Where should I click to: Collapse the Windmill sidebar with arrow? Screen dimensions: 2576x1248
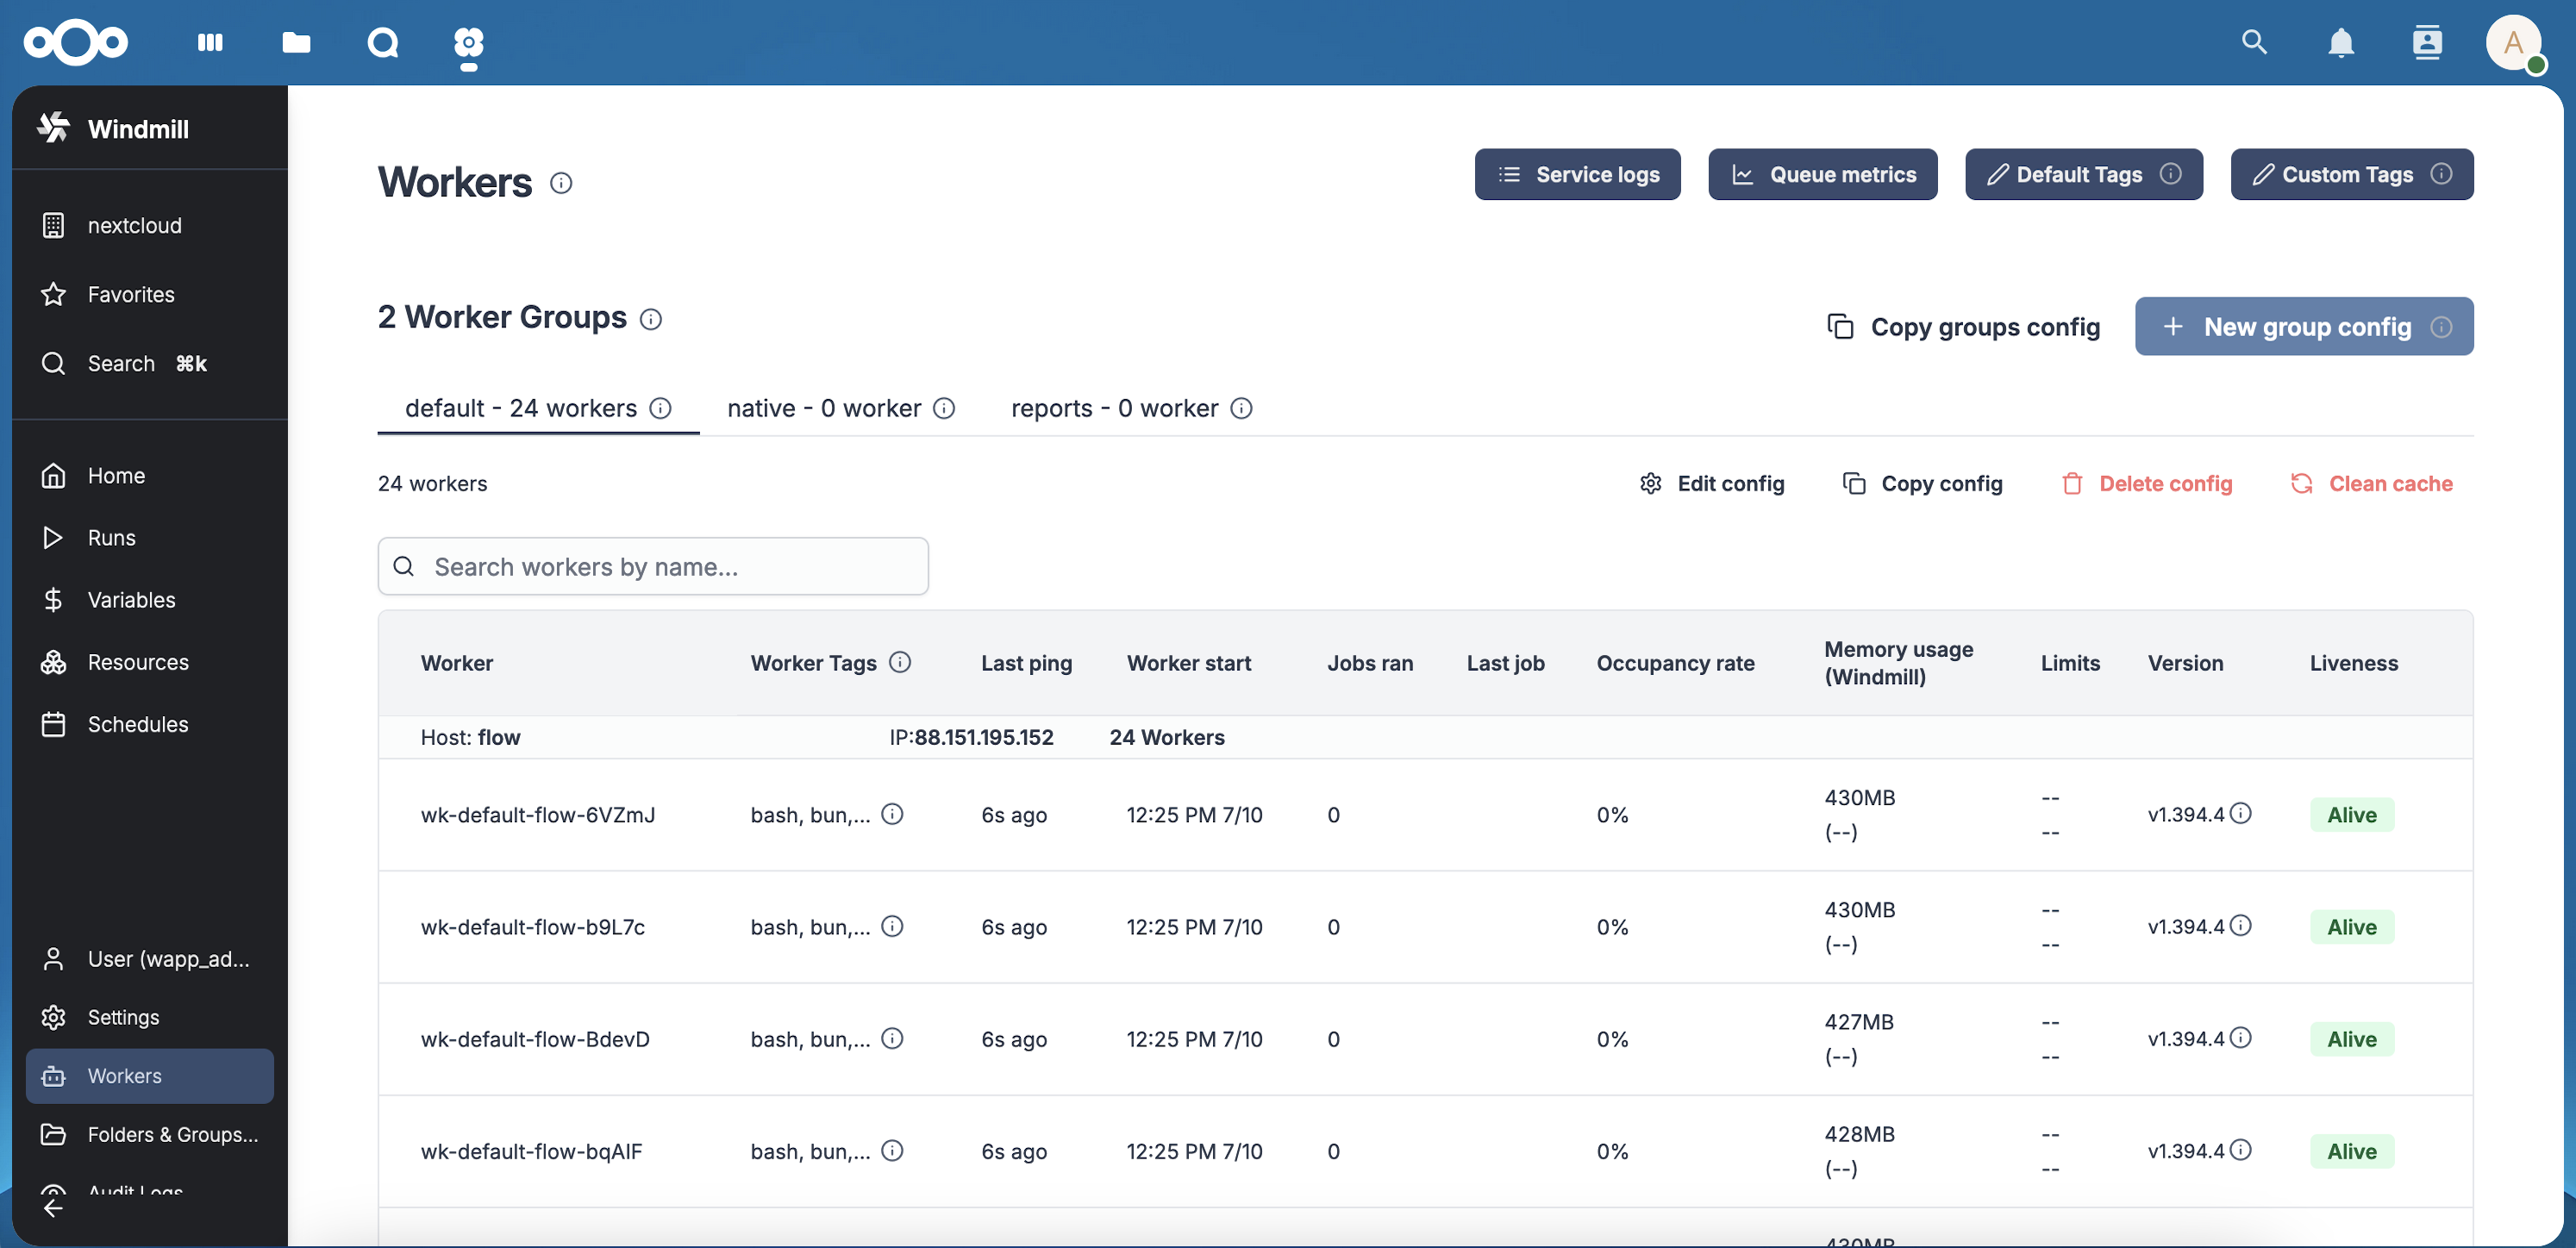pyautogui.click(x=53, y=1207)
